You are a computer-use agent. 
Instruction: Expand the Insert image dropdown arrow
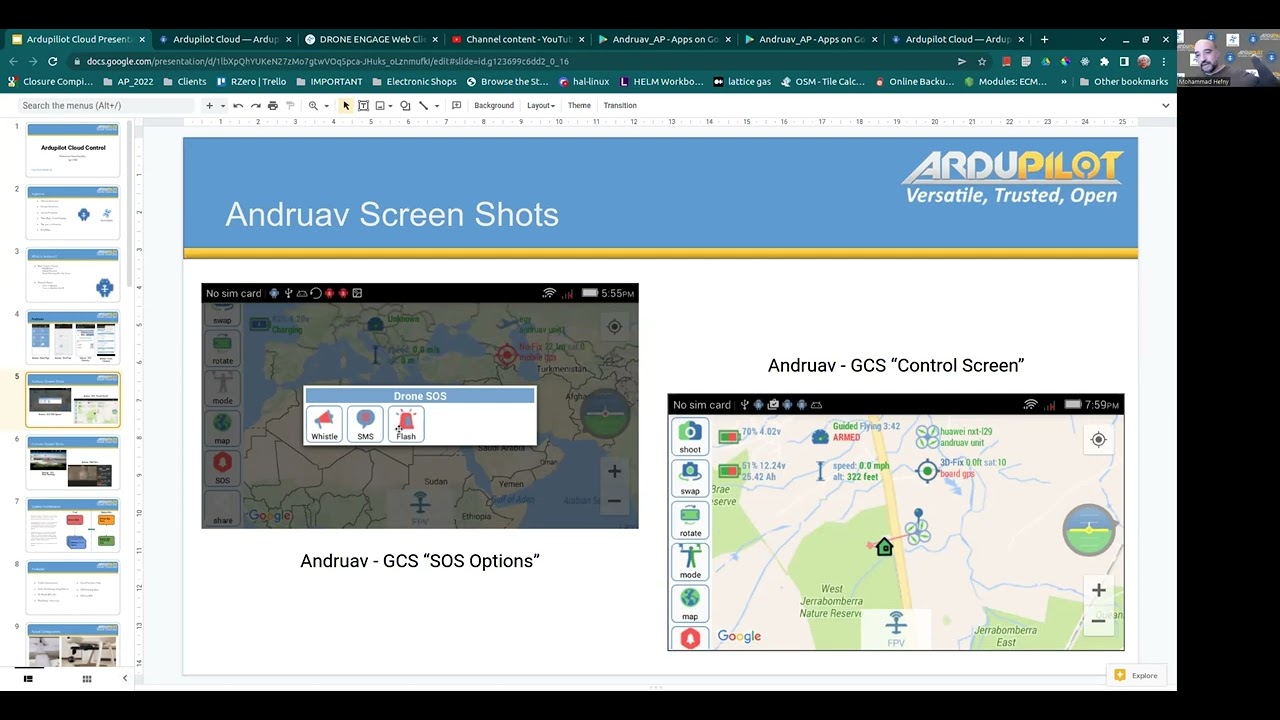coord(391,105)
